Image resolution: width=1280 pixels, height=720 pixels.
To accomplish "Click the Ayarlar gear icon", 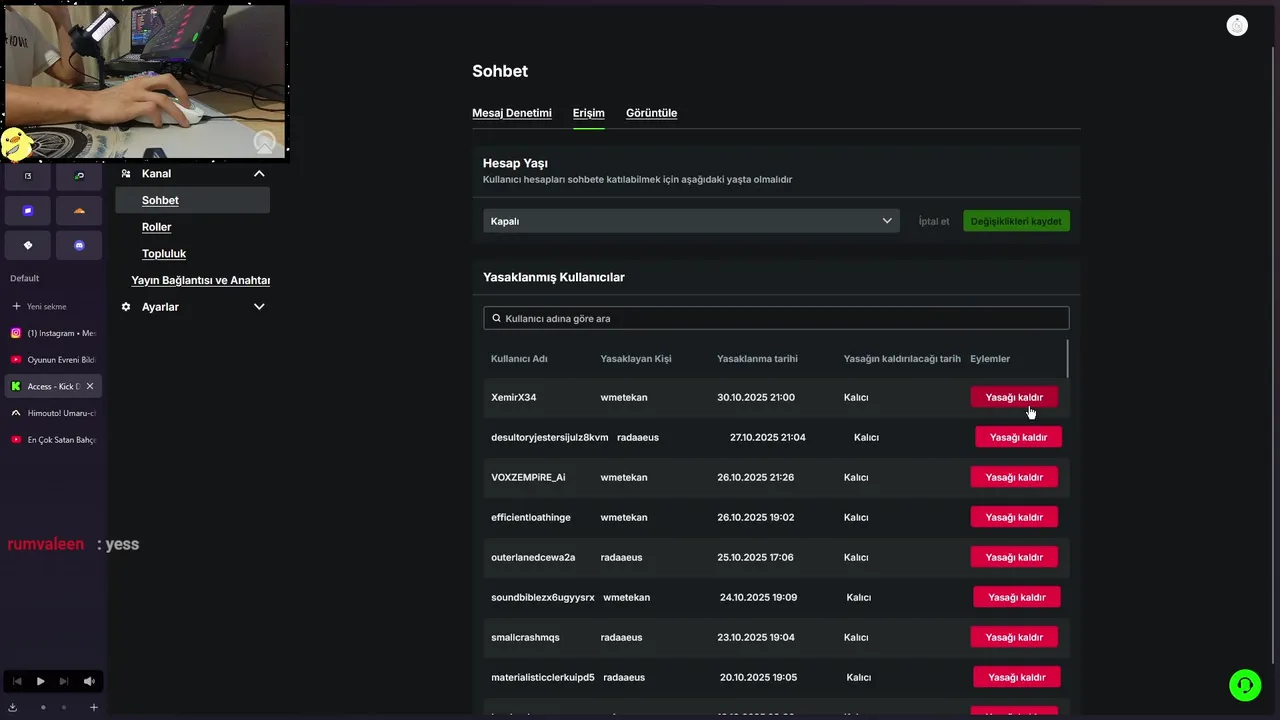I will pyautogui.click(x=126, y=307).
